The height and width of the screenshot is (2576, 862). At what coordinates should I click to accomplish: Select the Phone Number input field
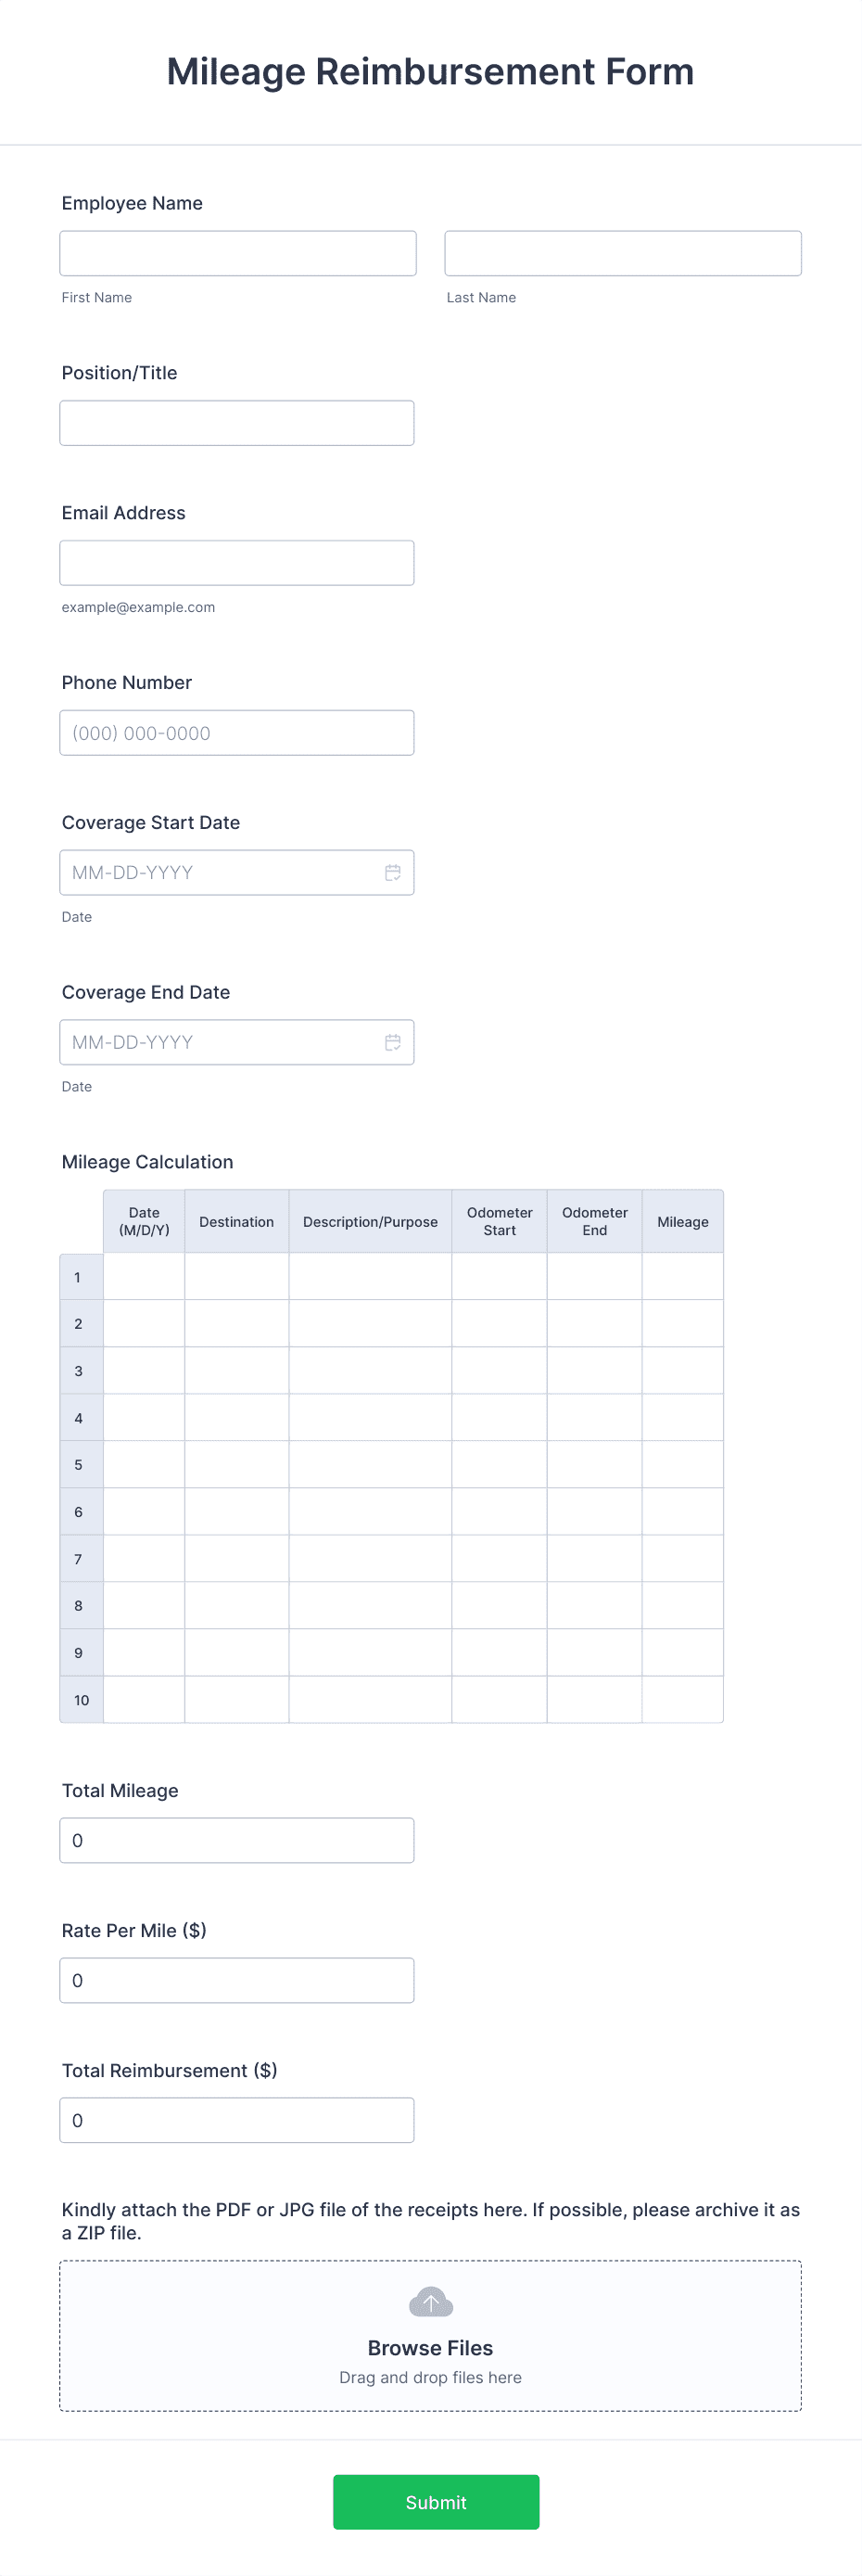[237, 732]
